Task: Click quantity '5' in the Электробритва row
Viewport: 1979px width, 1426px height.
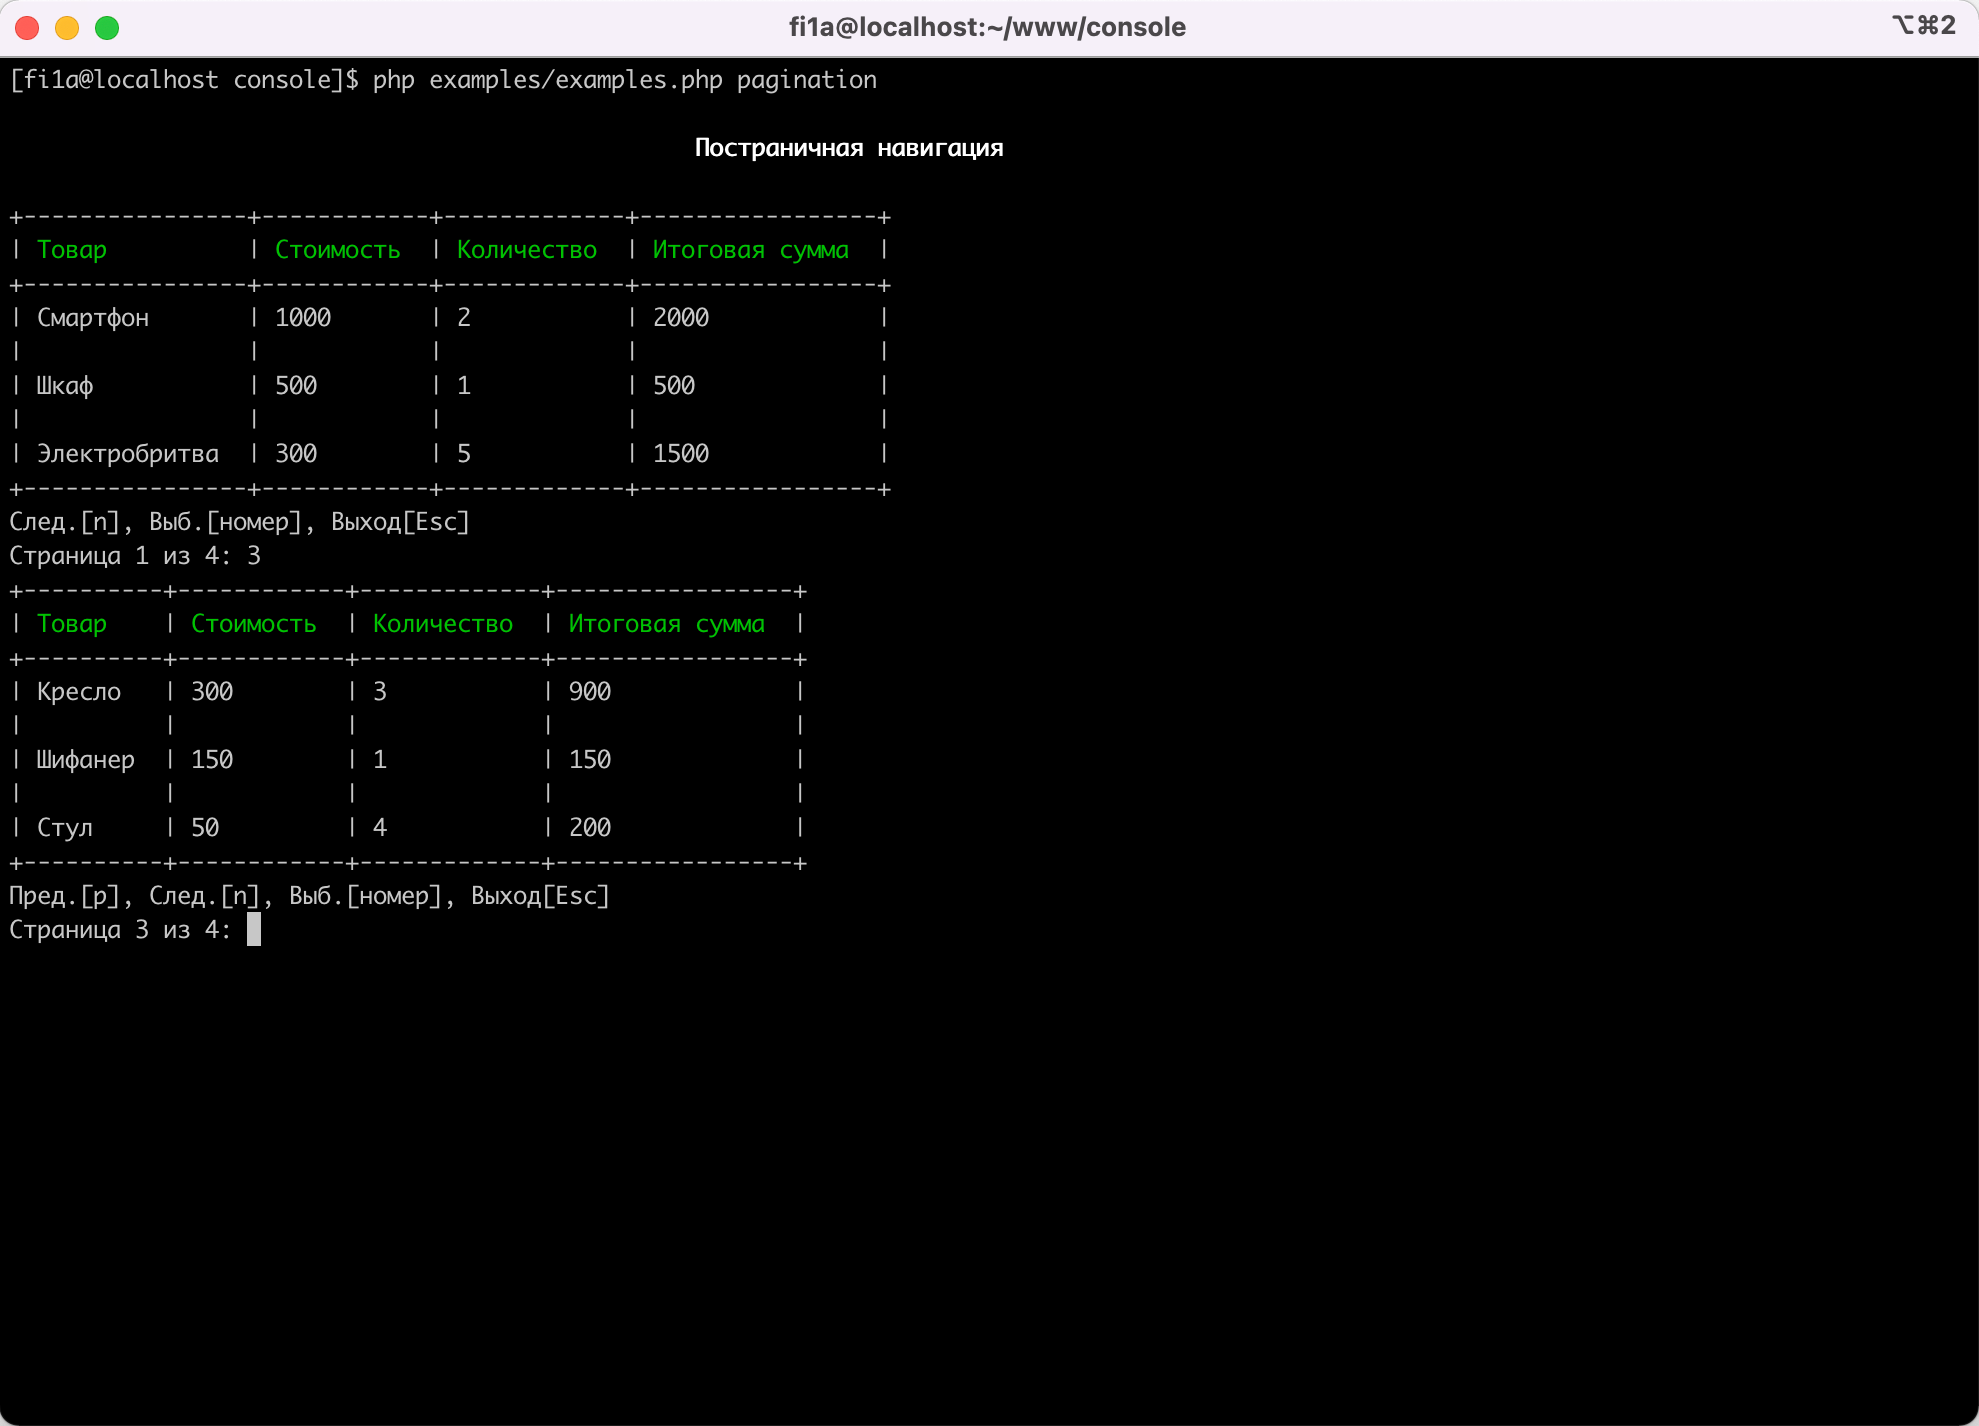Action: [464, 454]
